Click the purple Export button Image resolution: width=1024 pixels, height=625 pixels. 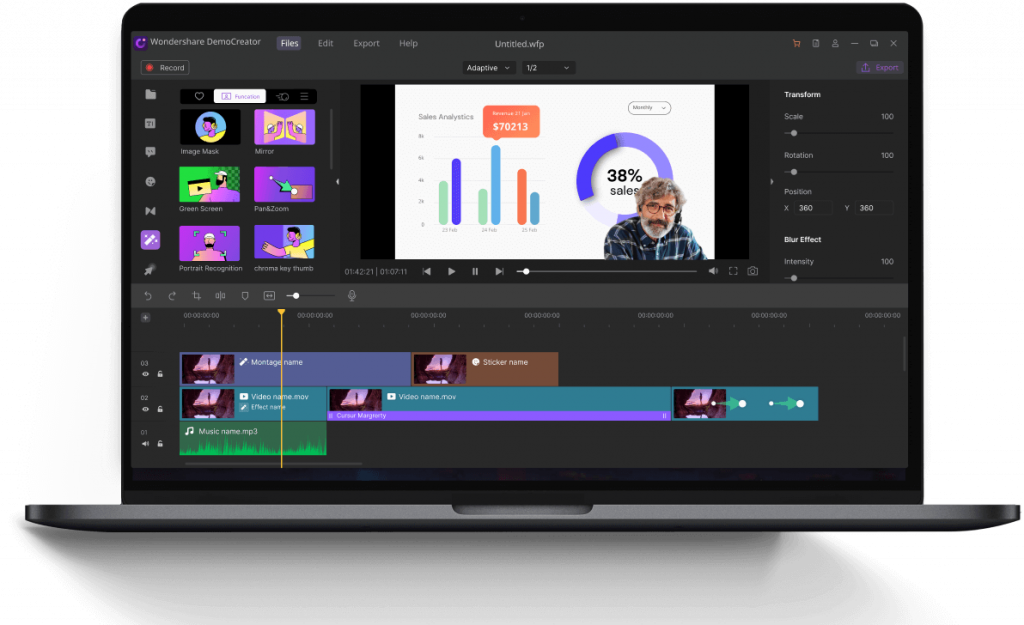[x=880, y=67]
